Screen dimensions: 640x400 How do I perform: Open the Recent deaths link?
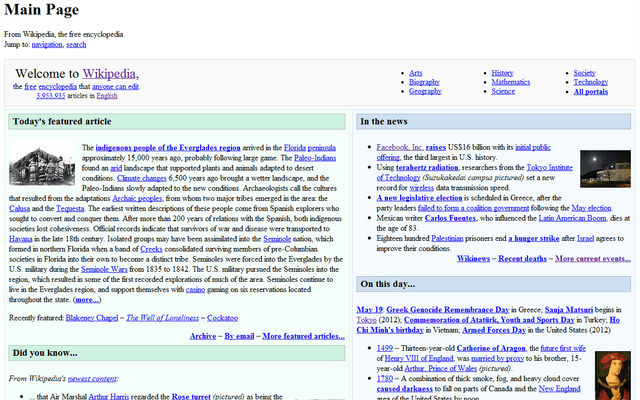pos(522,258)
